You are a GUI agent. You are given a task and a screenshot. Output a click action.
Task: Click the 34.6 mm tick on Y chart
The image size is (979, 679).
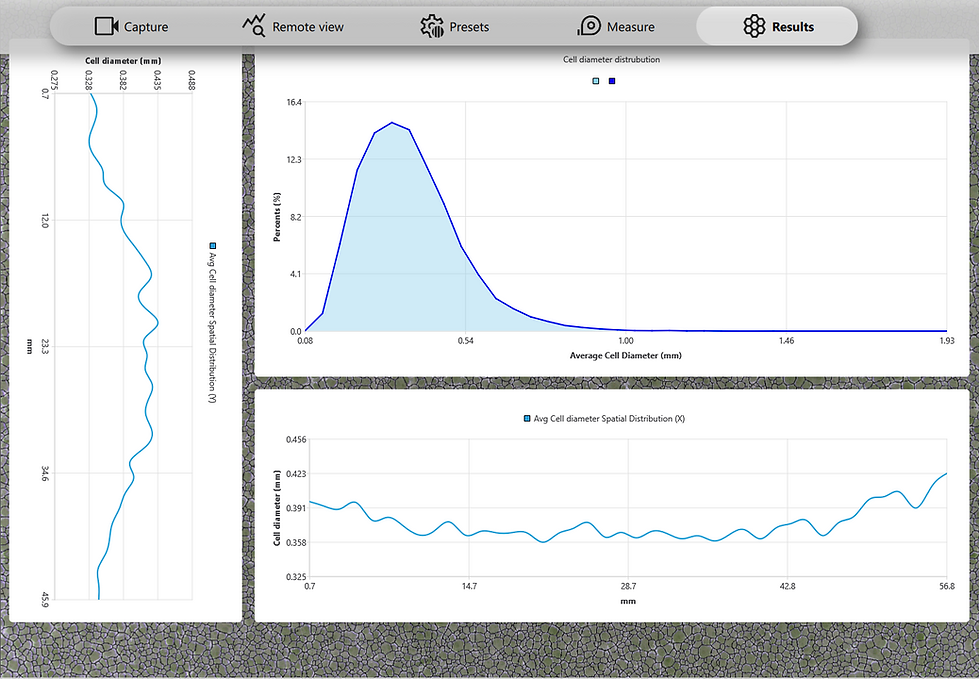coord(44,473)
